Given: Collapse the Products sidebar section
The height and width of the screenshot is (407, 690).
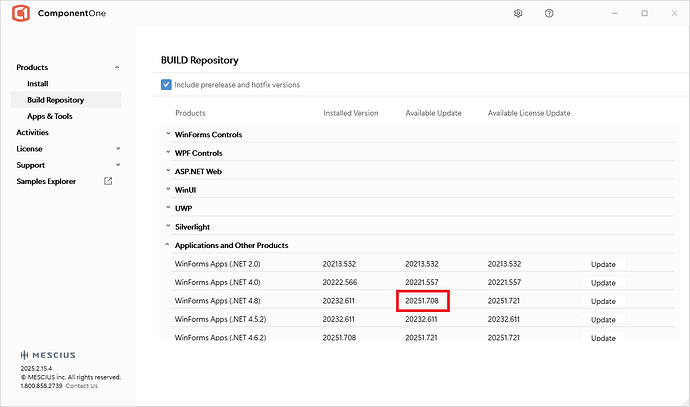Looking at the screenshot, I should [117, 67].
